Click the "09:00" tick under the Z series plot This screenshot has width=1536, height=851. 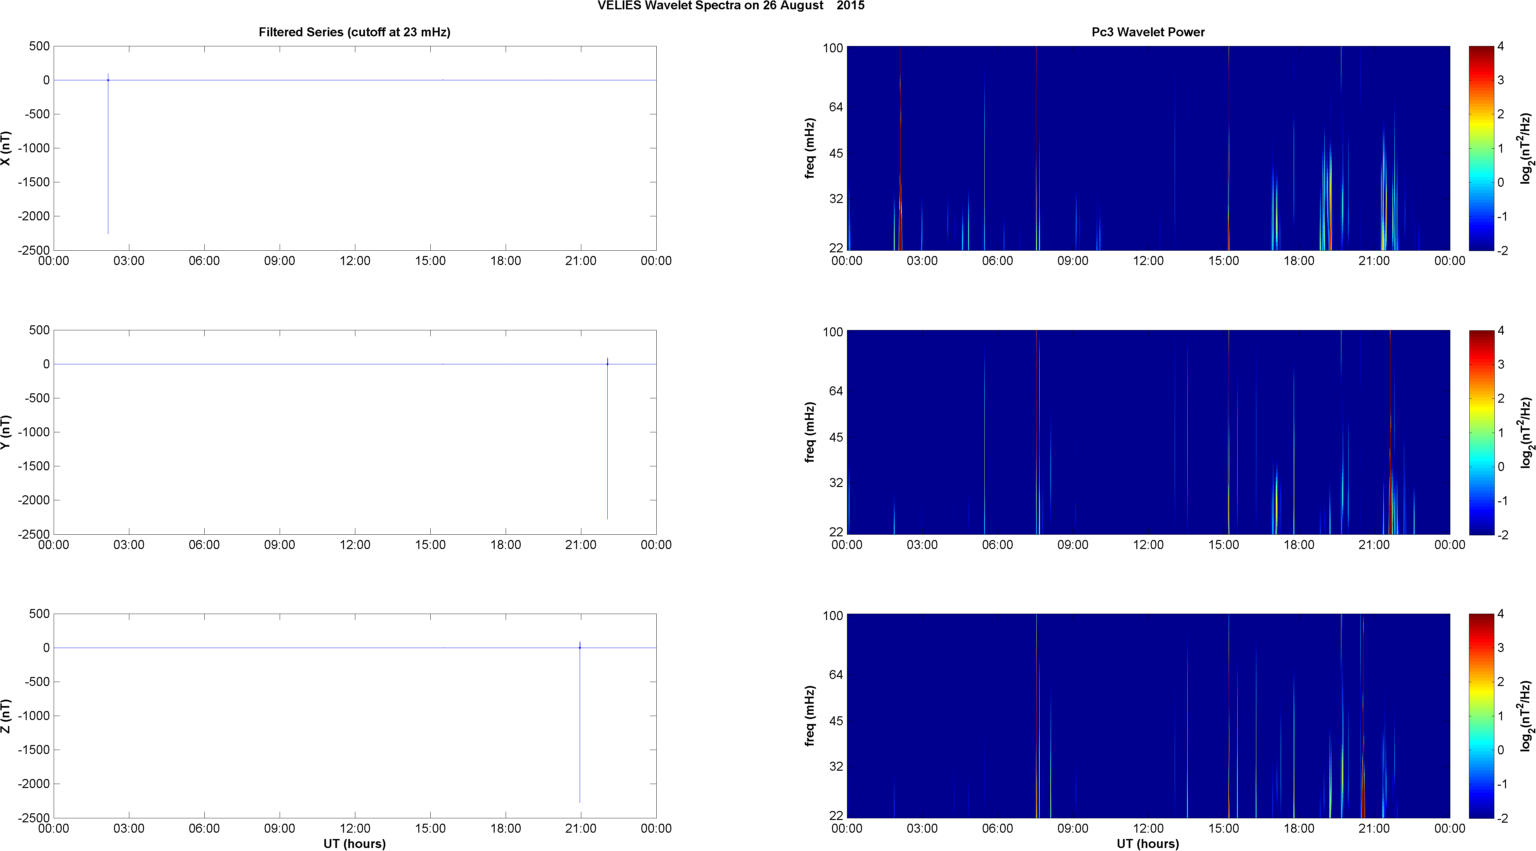tap(279, 828)
